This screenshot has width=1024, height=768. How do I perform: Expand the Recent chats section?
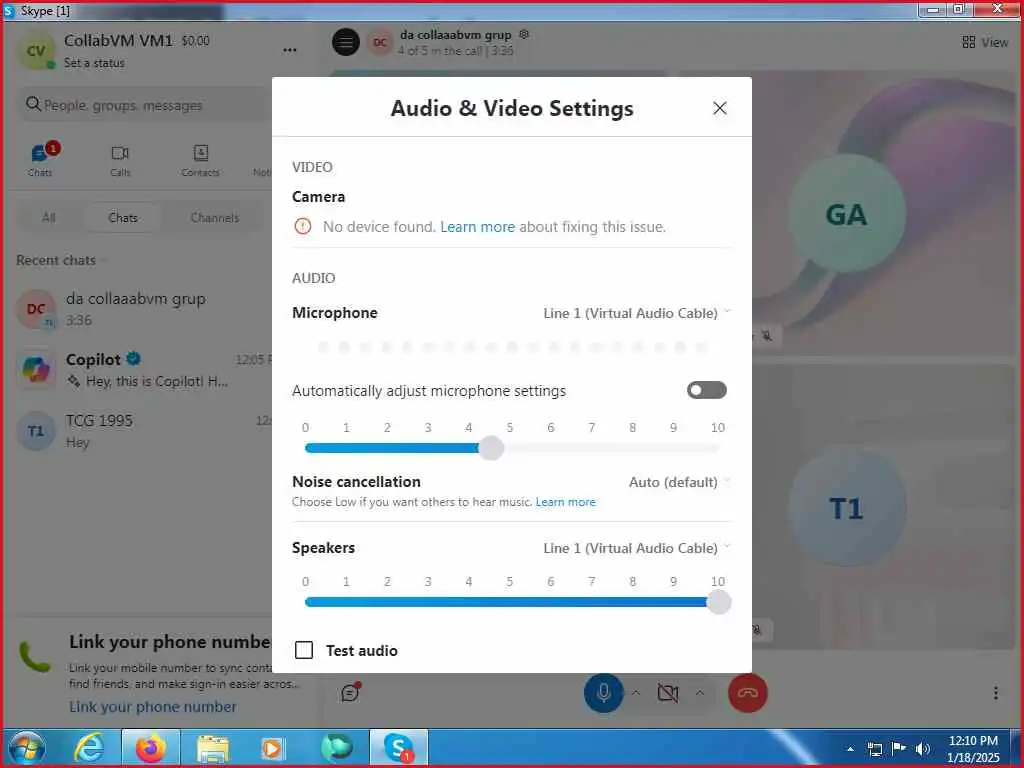coord(59,260)
